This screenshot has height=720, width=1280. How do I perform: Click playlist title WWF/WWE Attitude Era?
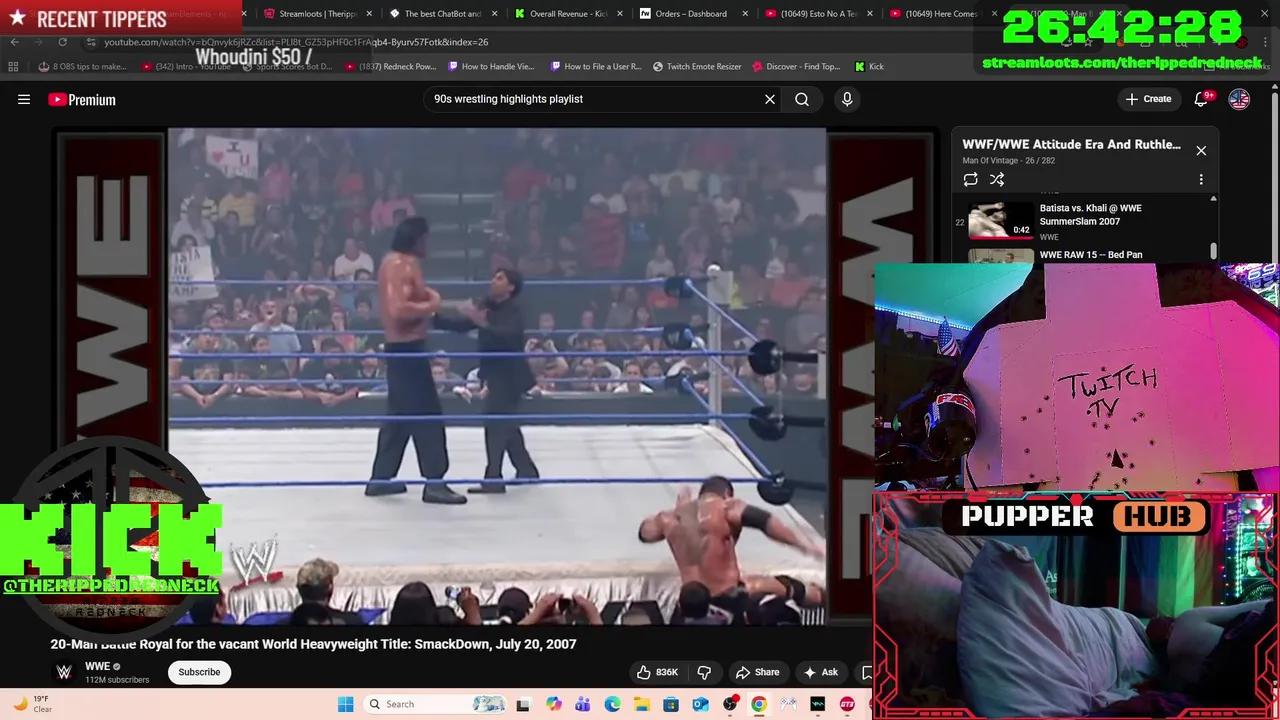point(1071,145)
